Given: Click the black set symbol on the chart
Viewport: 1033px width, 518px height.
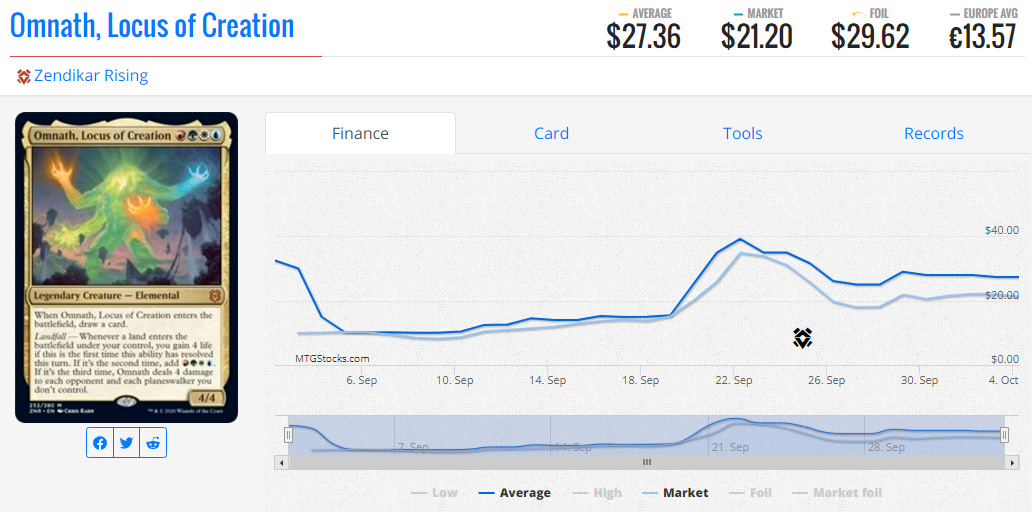Looking at the screenshot, I should tap(802, 338).
